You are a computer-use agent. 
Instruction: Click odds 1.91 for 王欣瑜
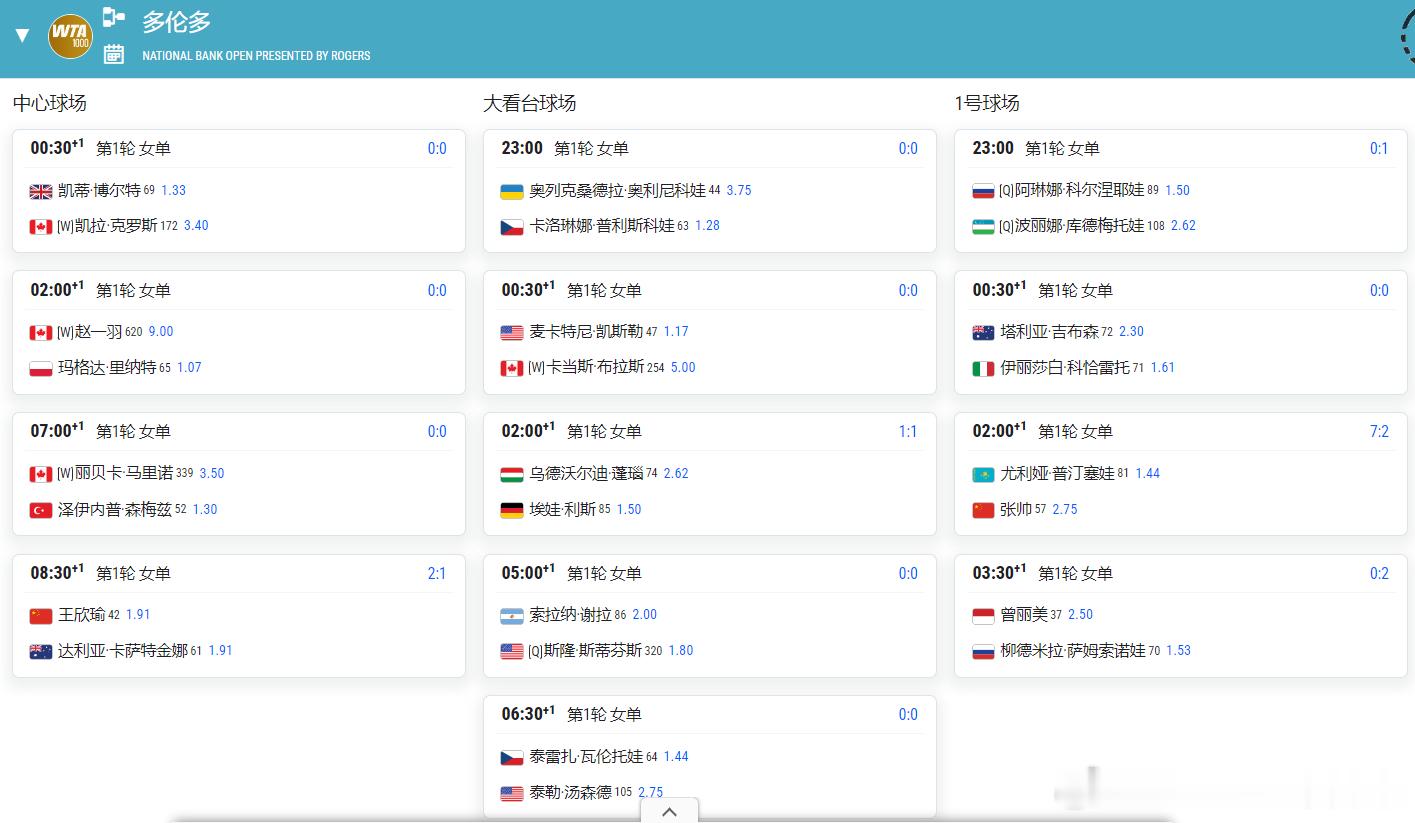(x=138, y=614)
